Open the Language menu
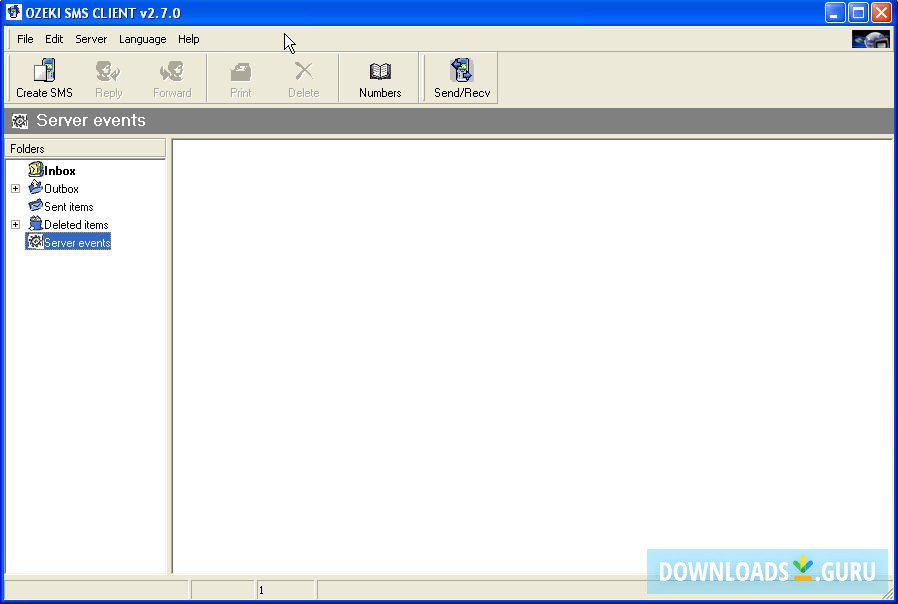Viewport: 898px width, 604px height. [142, 39]
